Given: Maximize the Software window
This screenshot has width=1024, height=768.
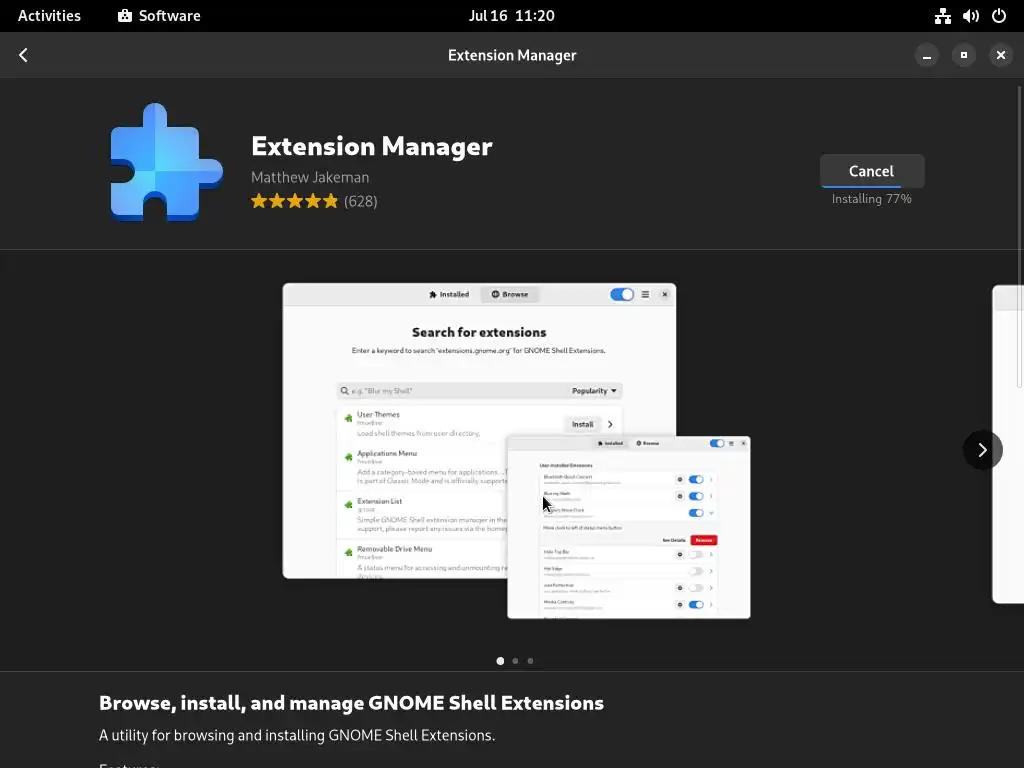Looking at the screenshot, I should 963,56.
